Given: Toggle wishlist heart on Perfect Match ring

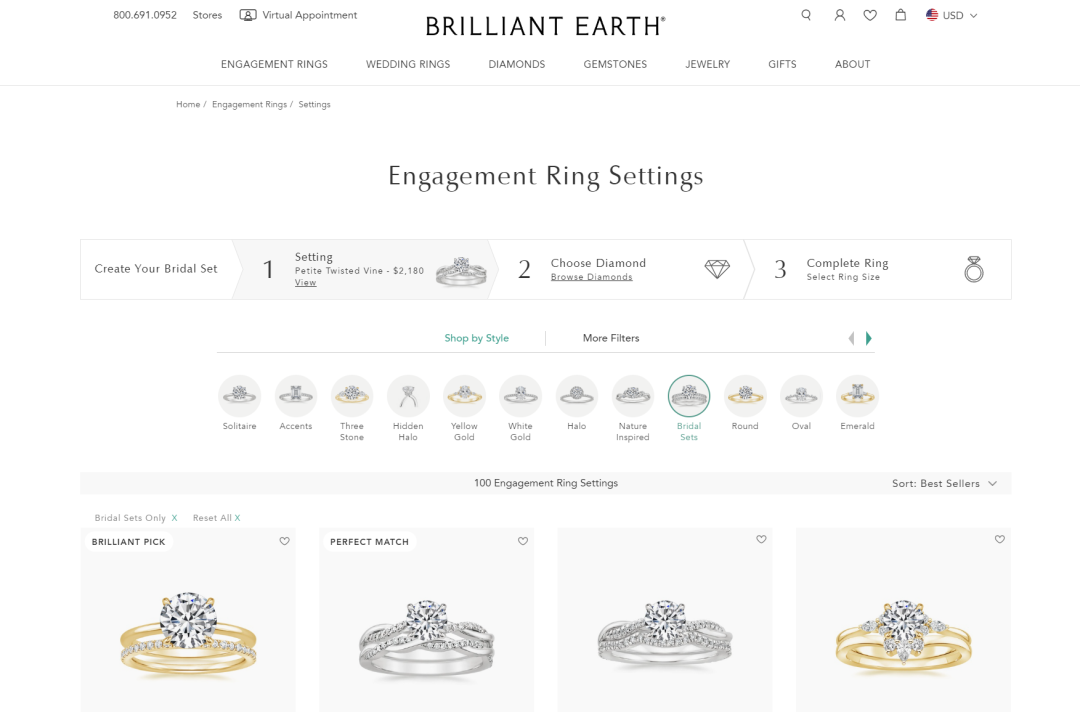Looking at the screenshot, I should tap(523, 541).
